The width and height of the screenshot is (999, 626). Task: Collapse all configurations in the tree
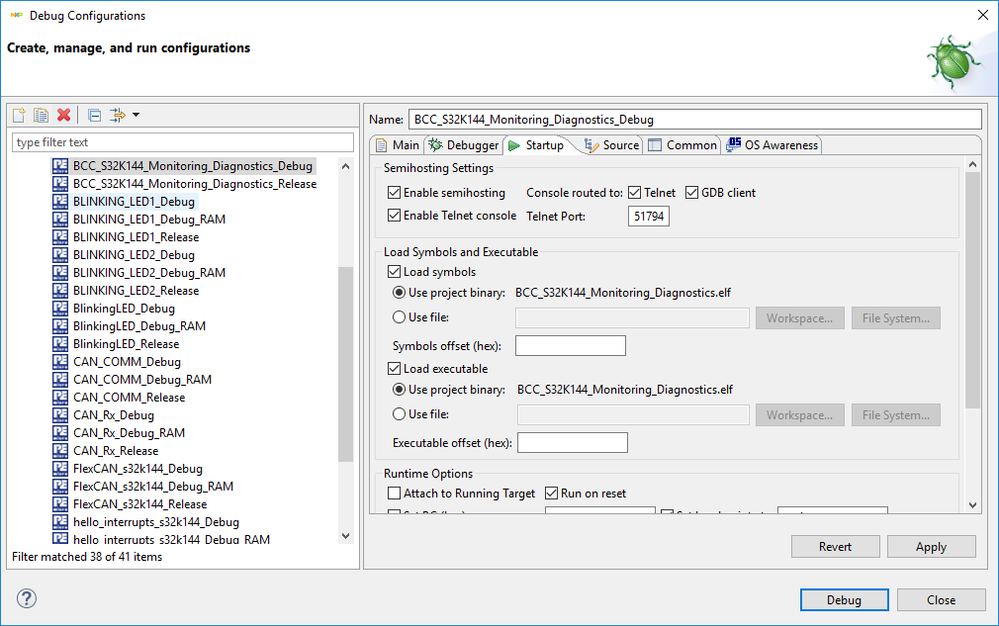coord(94,115)
